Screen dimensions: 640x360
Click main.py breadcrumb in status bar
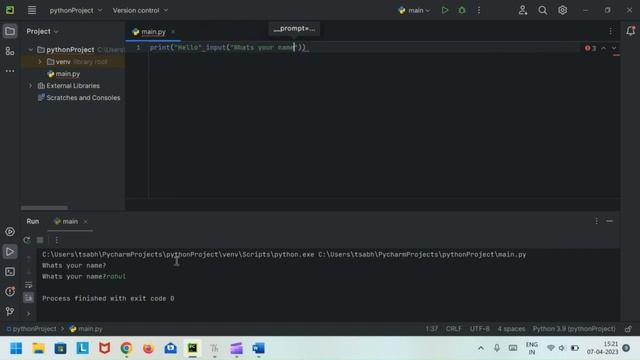click(86, 329)
